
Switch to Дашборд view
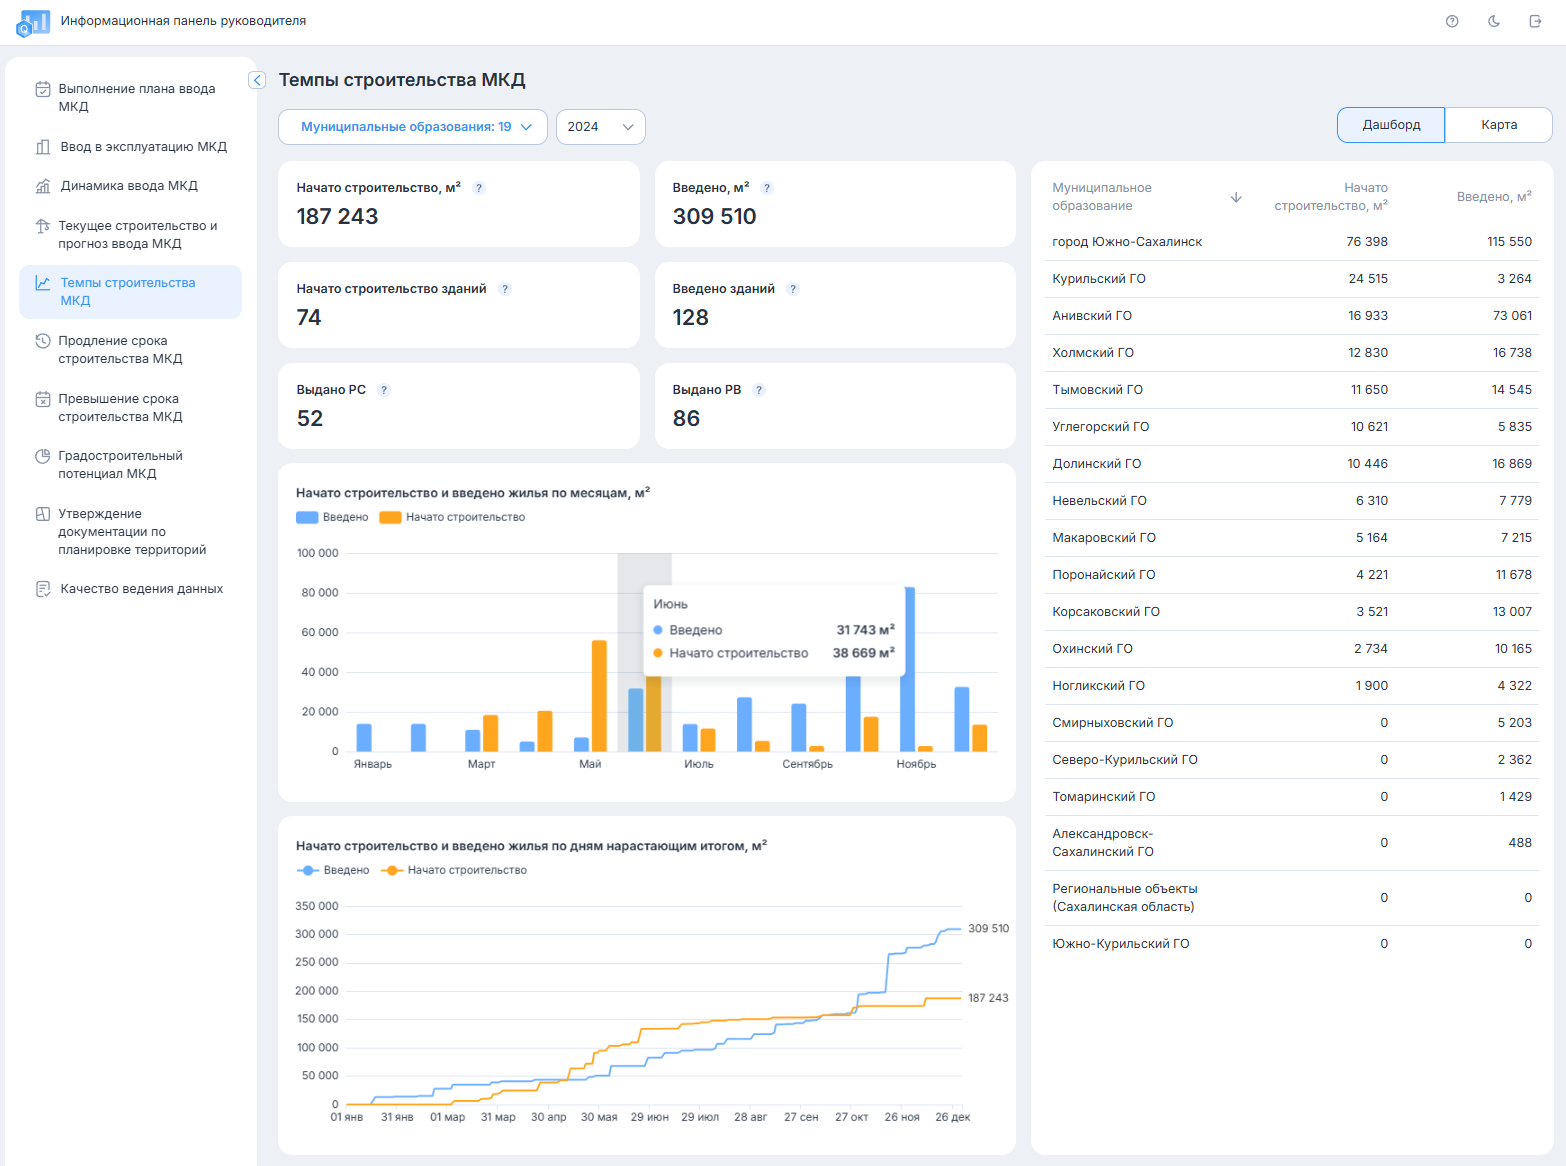(1391, 125)
